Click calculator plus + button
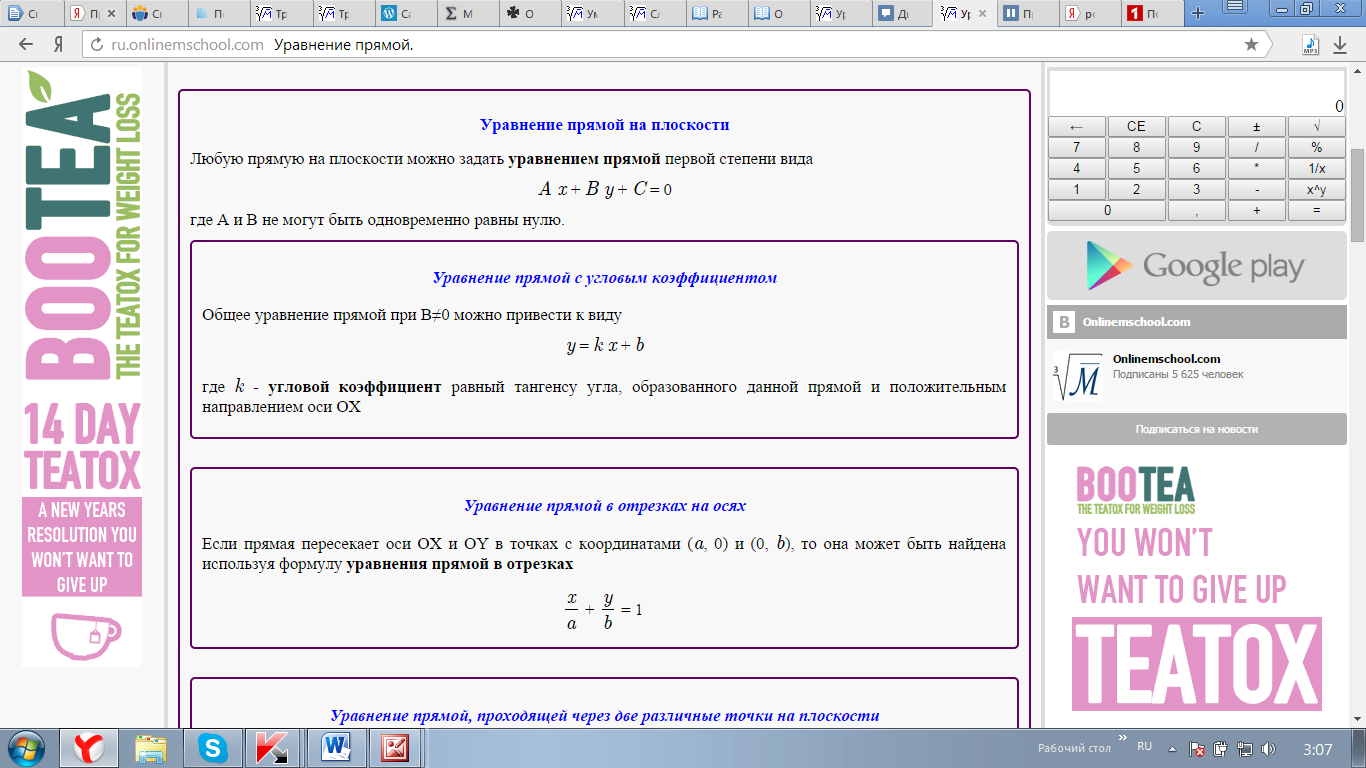The width and height of the screenshot is (1366, 768). tap(1256, 211)
